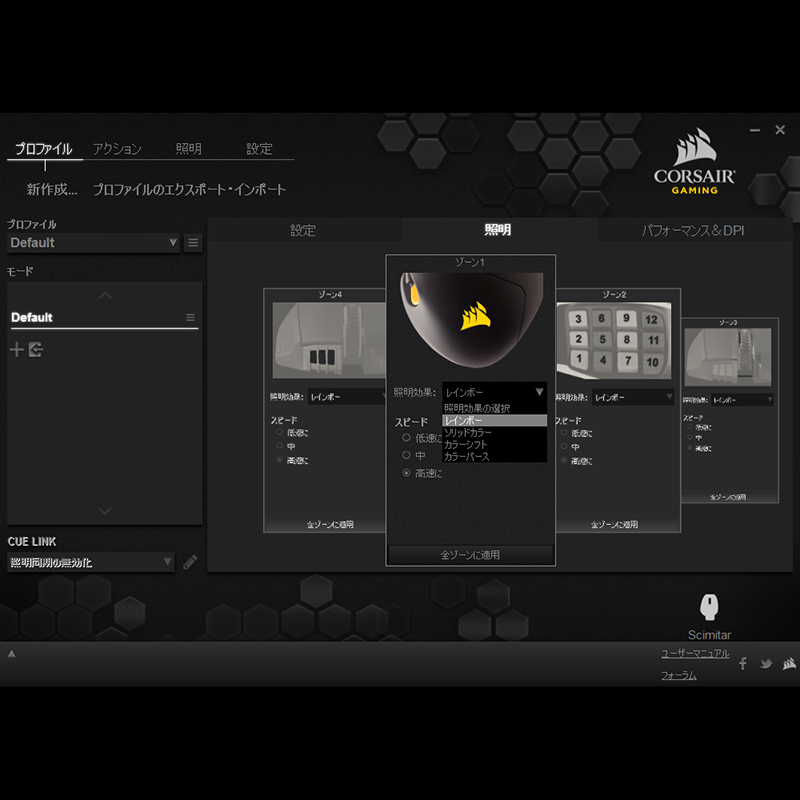Open the Corsair Twitter page icon
Image resolution: width=800 pixels, height=800 pixels.
[766, 663]
